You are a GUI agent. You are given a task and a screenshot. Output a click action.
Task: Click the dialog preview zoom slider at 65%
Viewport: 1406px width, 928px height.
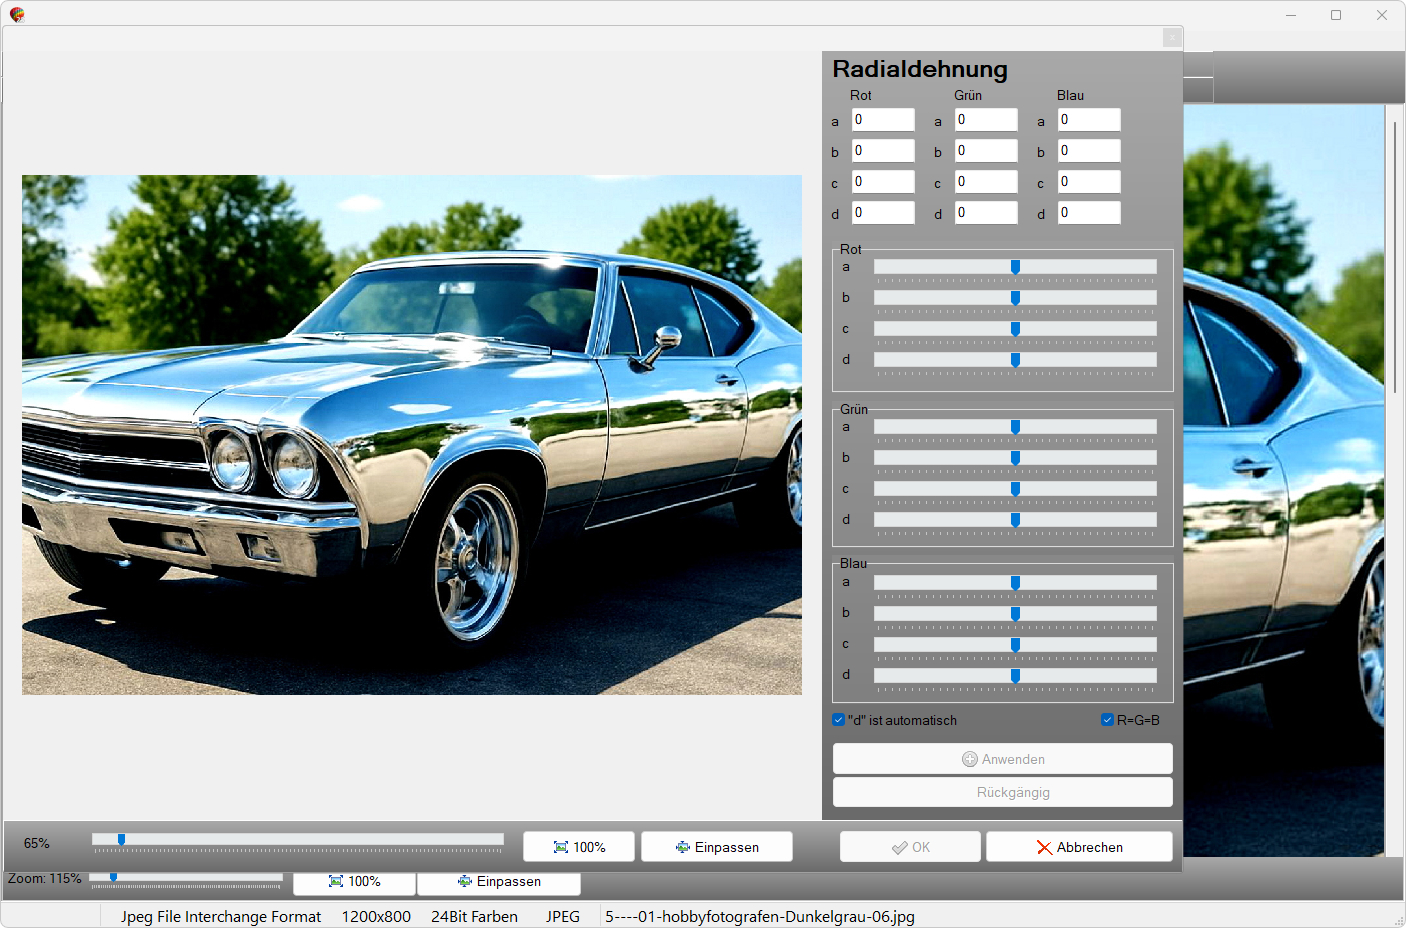pos(121,840)
